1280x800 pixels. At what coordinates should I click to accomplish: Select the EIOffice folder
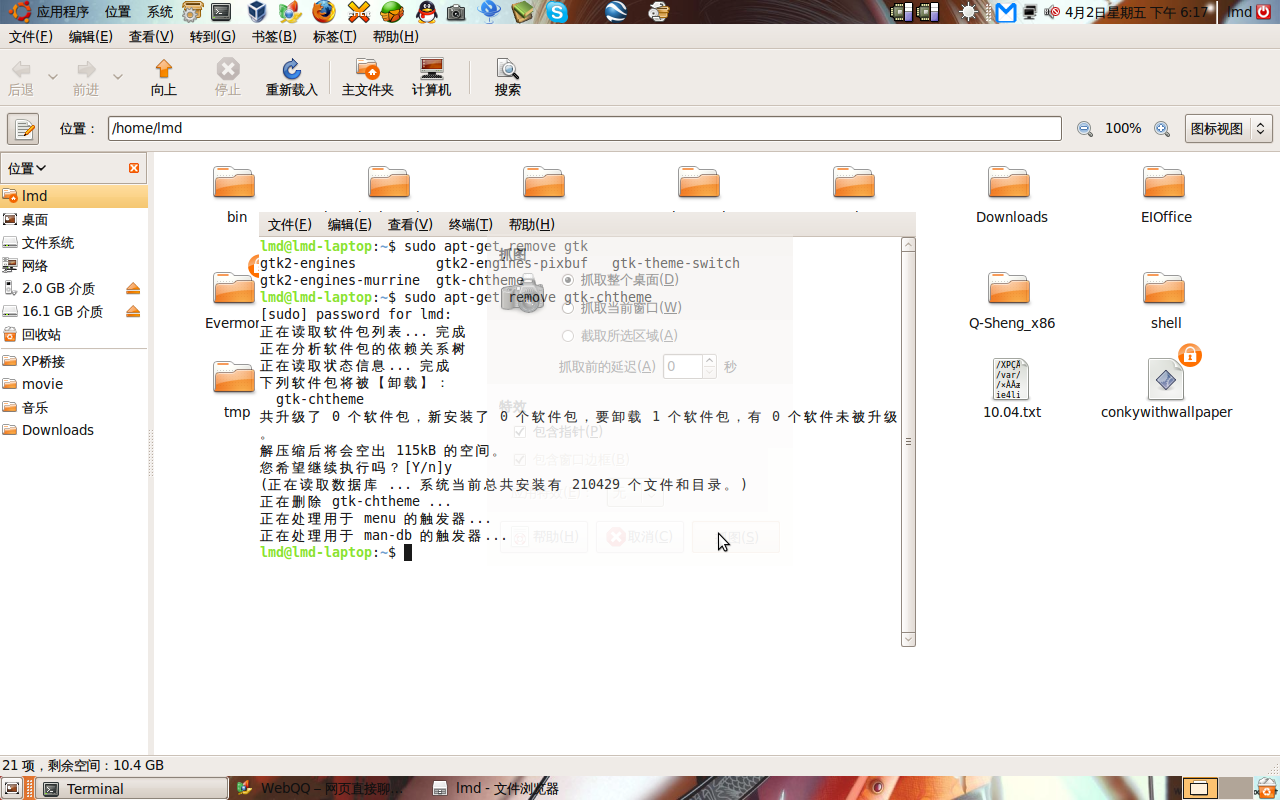1164,182
